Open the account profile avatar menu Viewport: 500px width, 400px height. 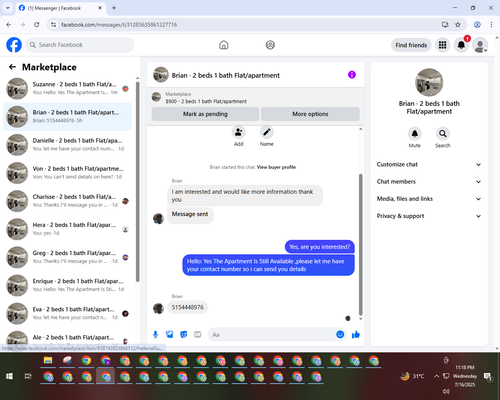click(480, 45)
